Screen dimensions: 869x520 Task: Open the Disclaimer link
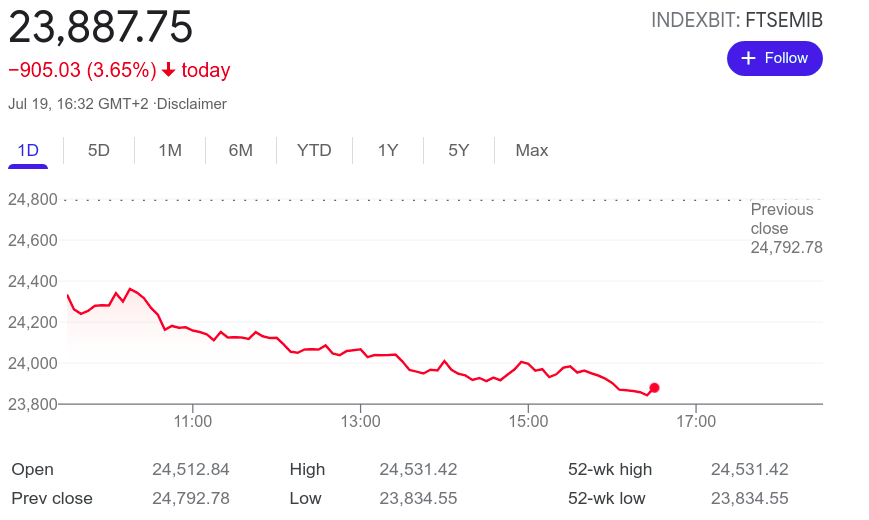[192, 104]
